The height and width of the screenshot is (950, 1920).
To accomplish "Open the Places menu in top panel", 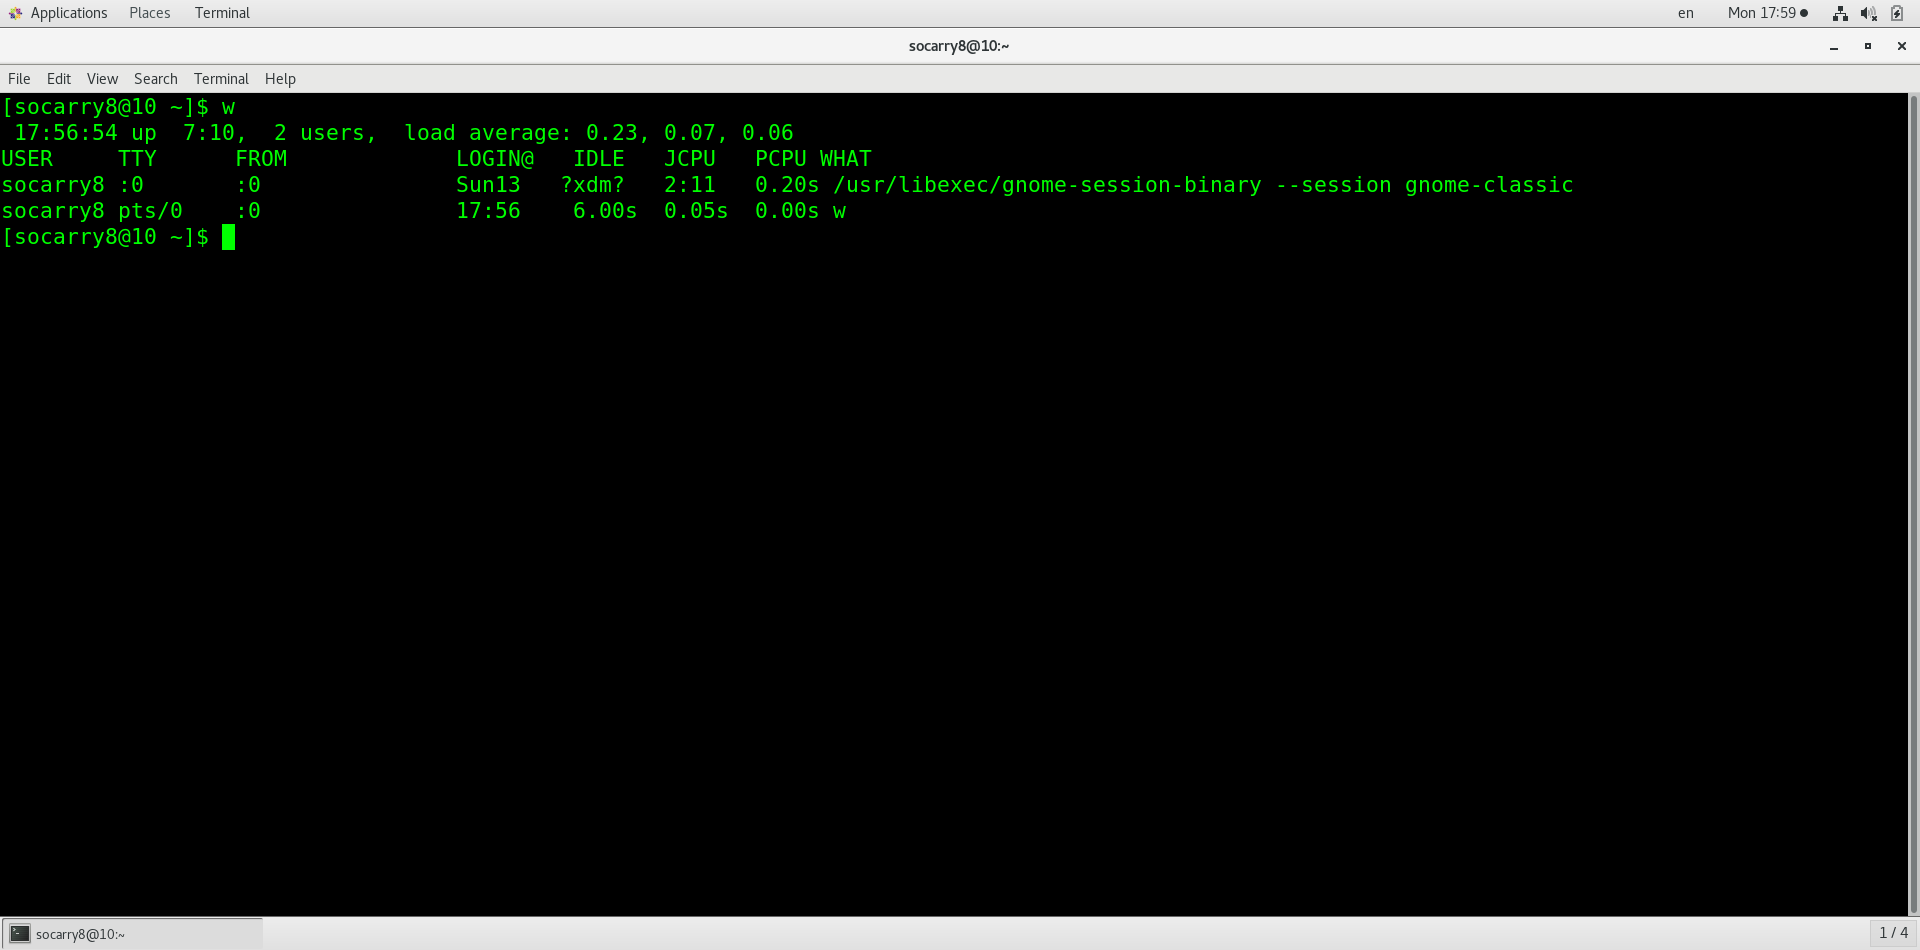I will (x=150, y=13).
